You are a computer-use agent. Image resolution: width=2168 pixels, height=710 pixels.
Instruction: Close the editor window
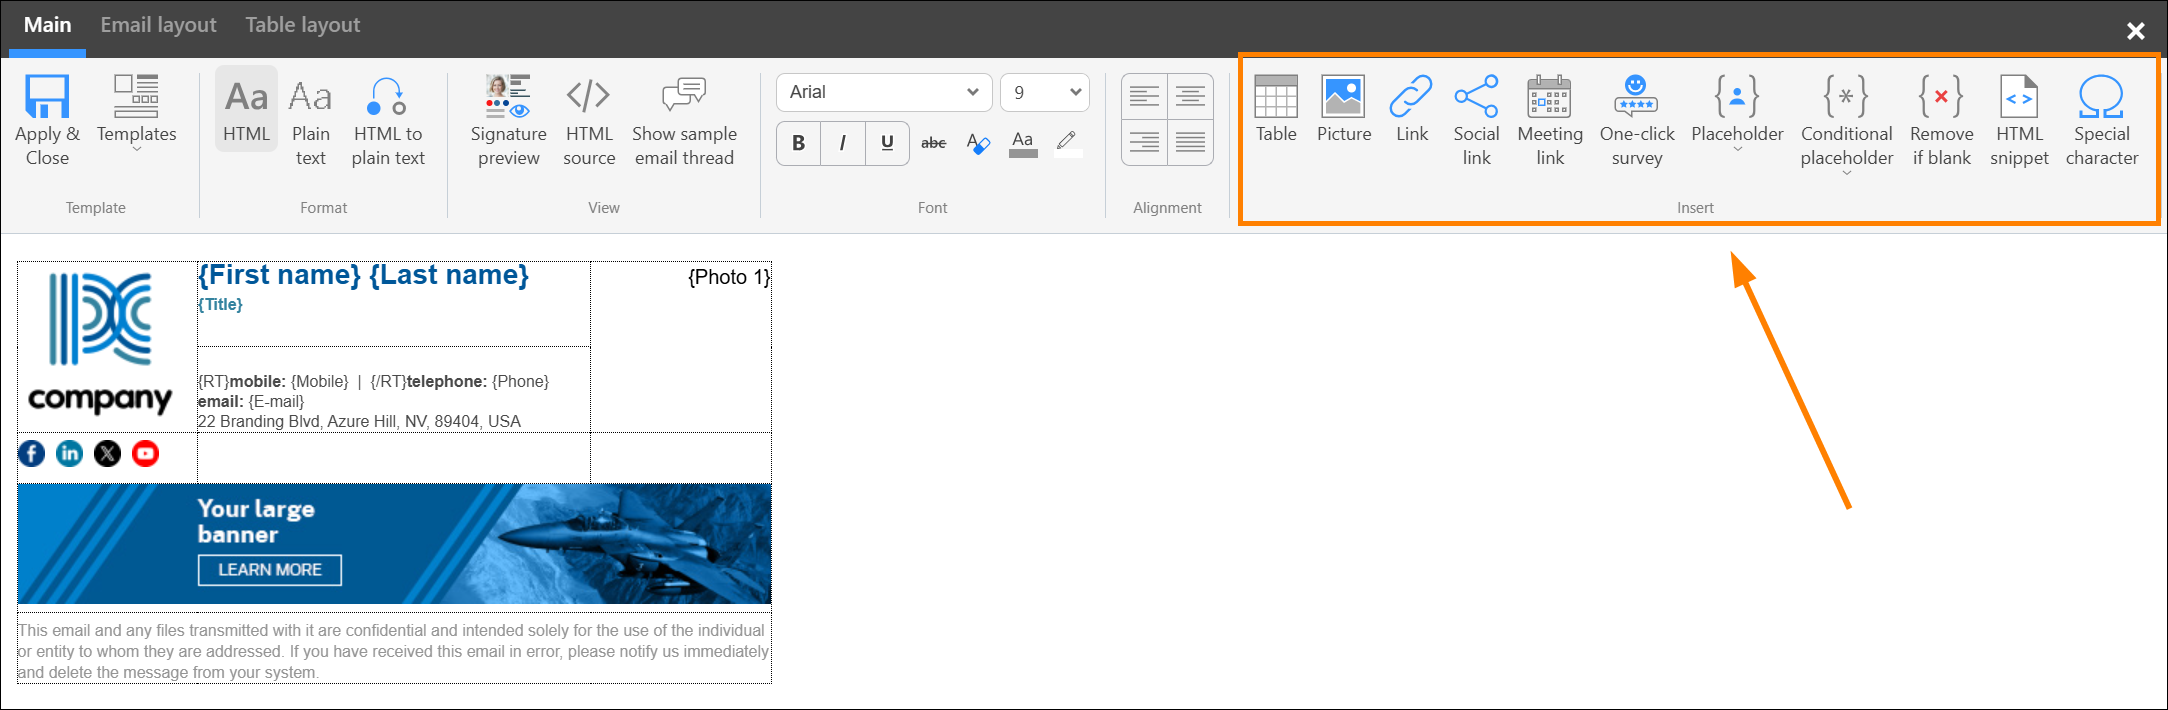coord(2135,31)
